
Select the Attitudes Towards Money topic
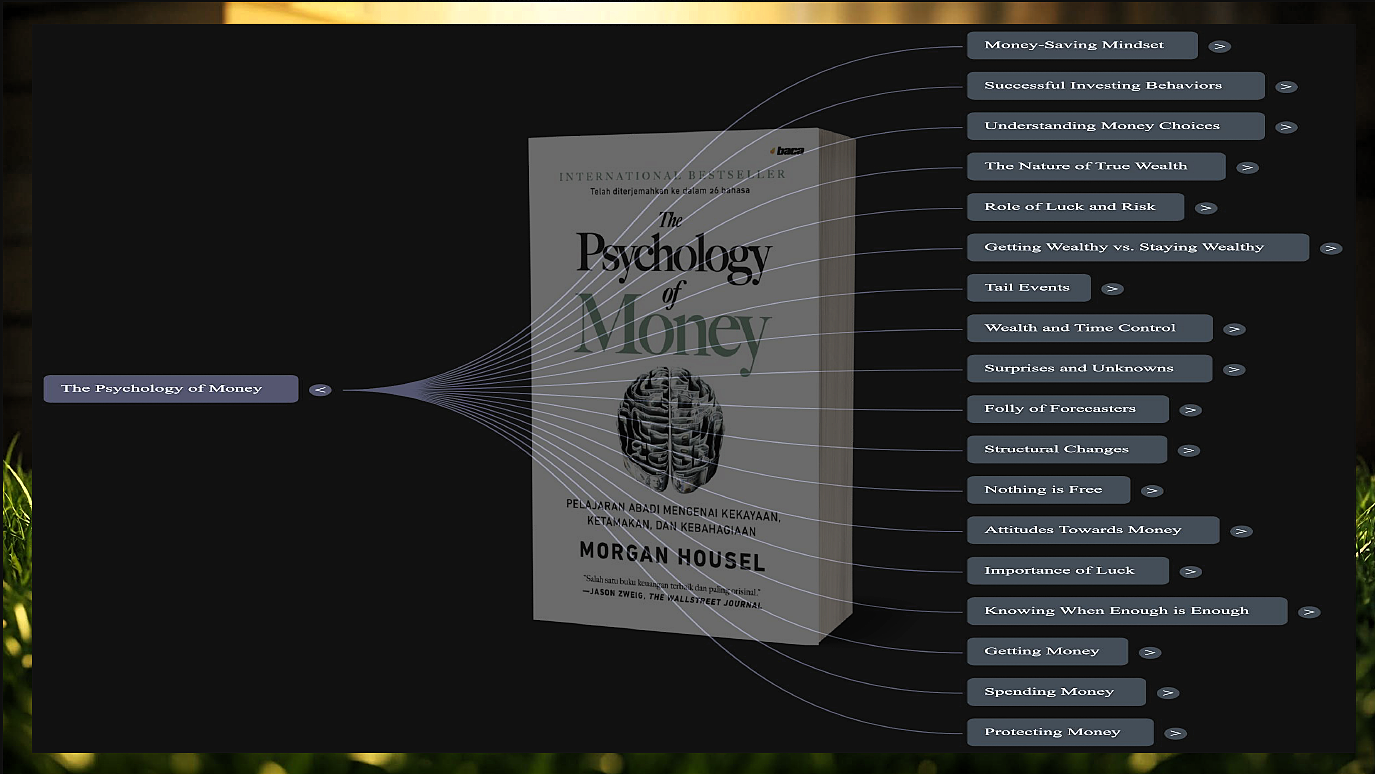[1093, 530]
